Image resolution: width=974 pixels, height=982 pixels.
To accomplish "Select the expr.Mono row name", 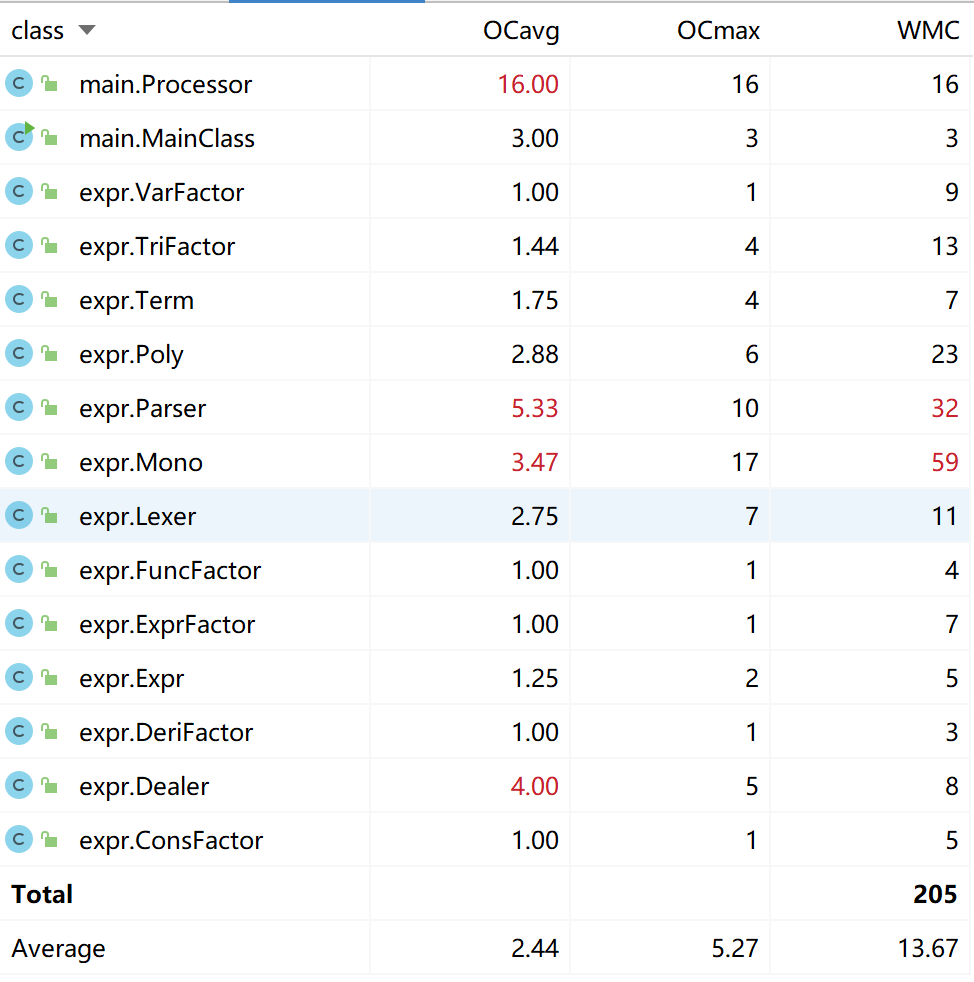I will (141, 463).
